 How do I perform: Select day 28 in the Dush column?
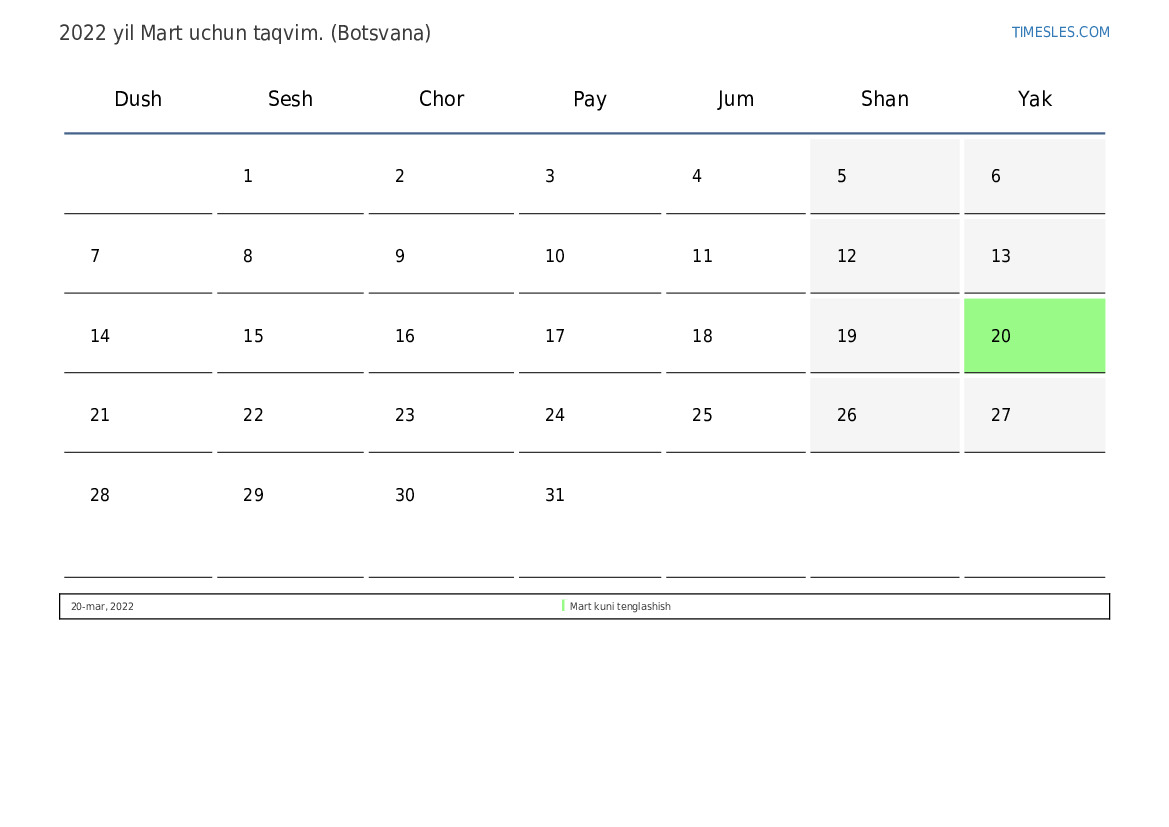(100, 496)
